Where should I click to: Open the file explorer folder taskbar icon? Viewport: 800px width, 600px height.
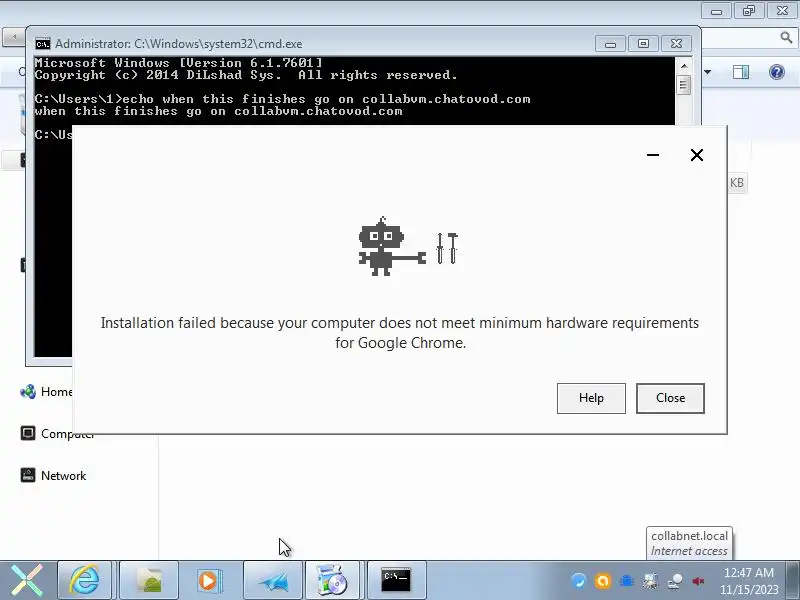pyautogui.click(x=149, y=580)
